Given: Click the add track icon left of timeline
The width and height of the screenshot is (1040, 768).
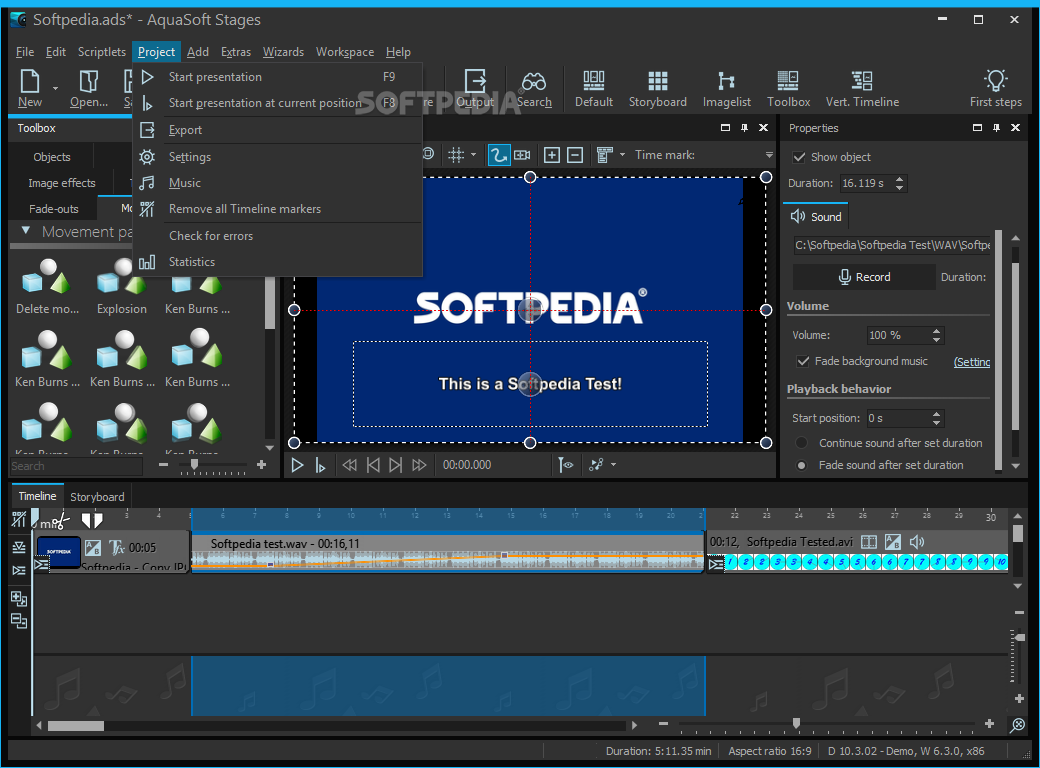Looking at the screenshot, I should (x=19, y=599).
